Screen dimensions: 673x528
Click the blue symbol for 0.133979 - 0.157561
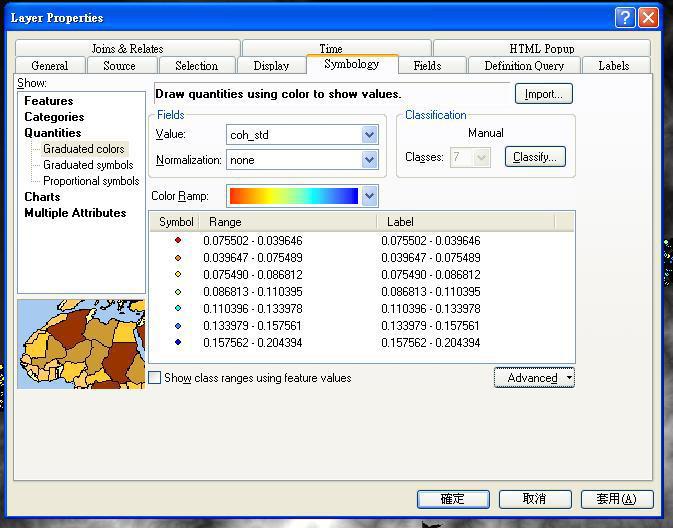click(x=178, y=325)
